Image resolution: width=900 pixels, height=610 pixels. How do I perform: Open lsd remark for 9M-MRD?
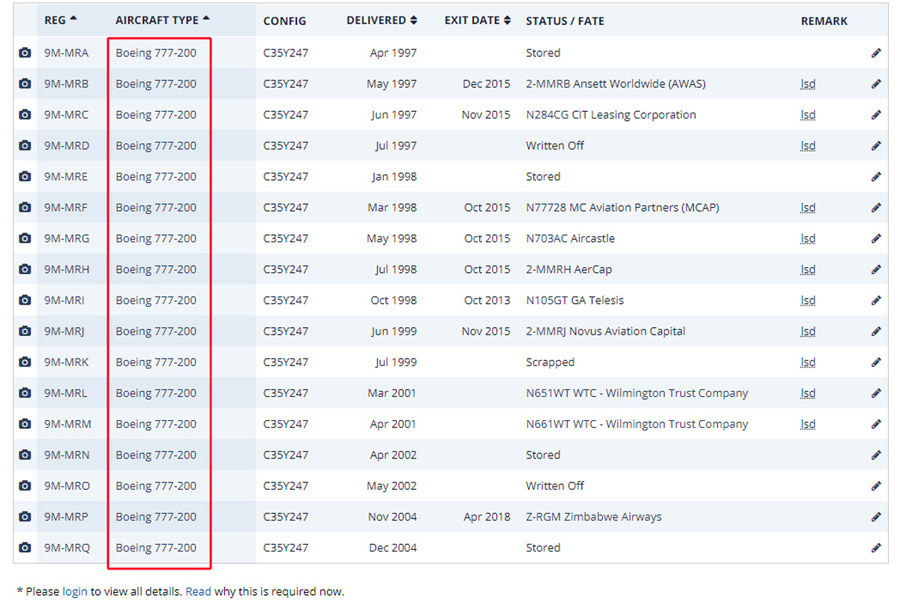tap(808, 146)
